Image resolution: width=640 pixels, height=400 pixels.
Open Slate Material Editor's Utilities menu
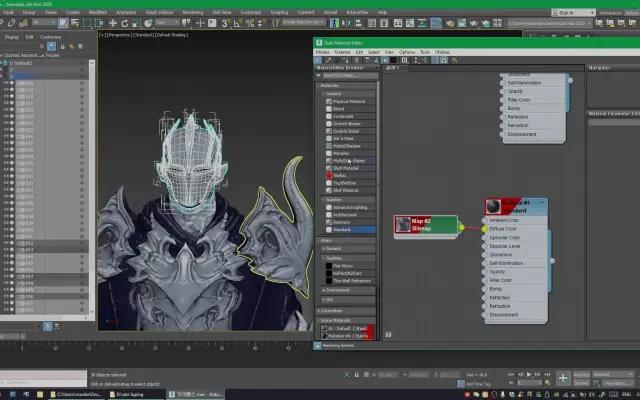point(442,52)
